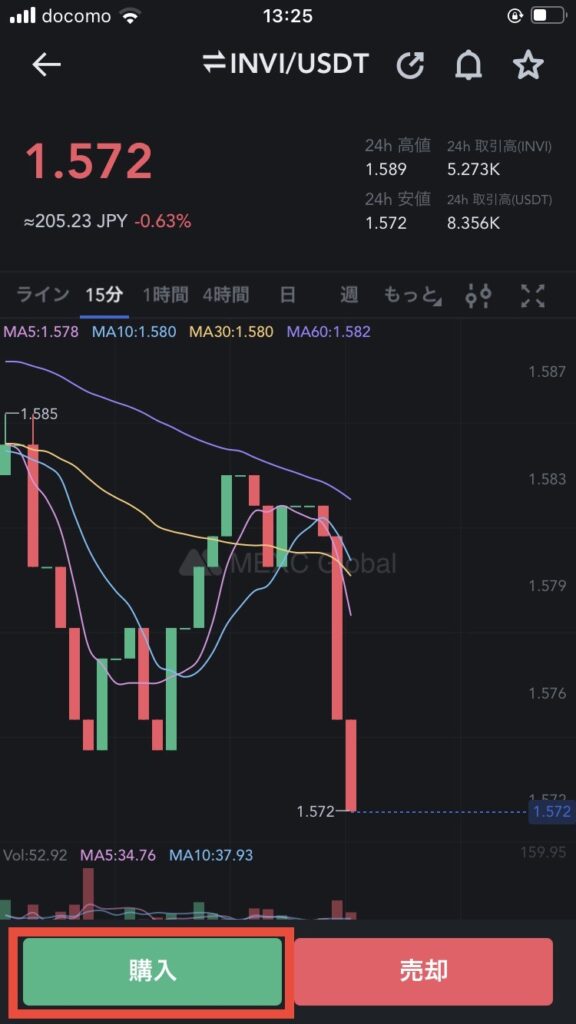Open the share chart icon

(411, 65)
